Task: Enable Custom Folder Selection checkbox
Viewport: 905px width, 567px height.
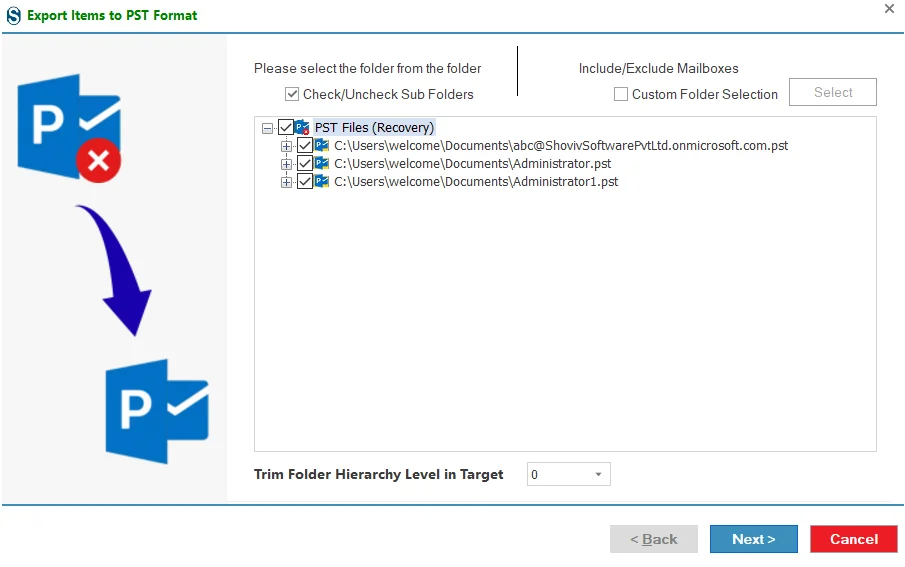Action: coord(621,94)
